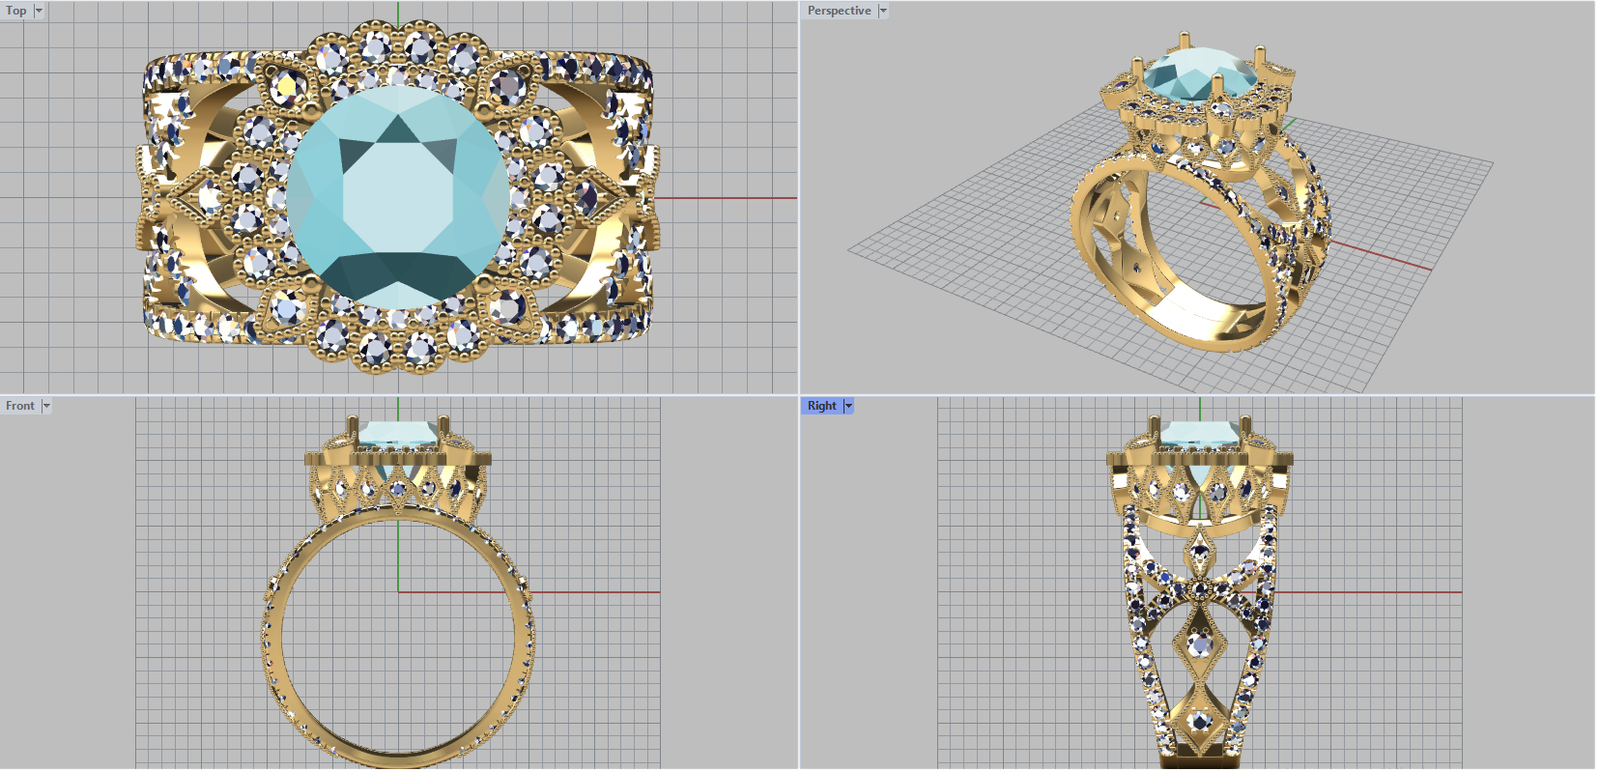Click the active Right viewport title label
Viewport: 1600px width, 772px height.
pyautogui.click(x=821, y=406)
